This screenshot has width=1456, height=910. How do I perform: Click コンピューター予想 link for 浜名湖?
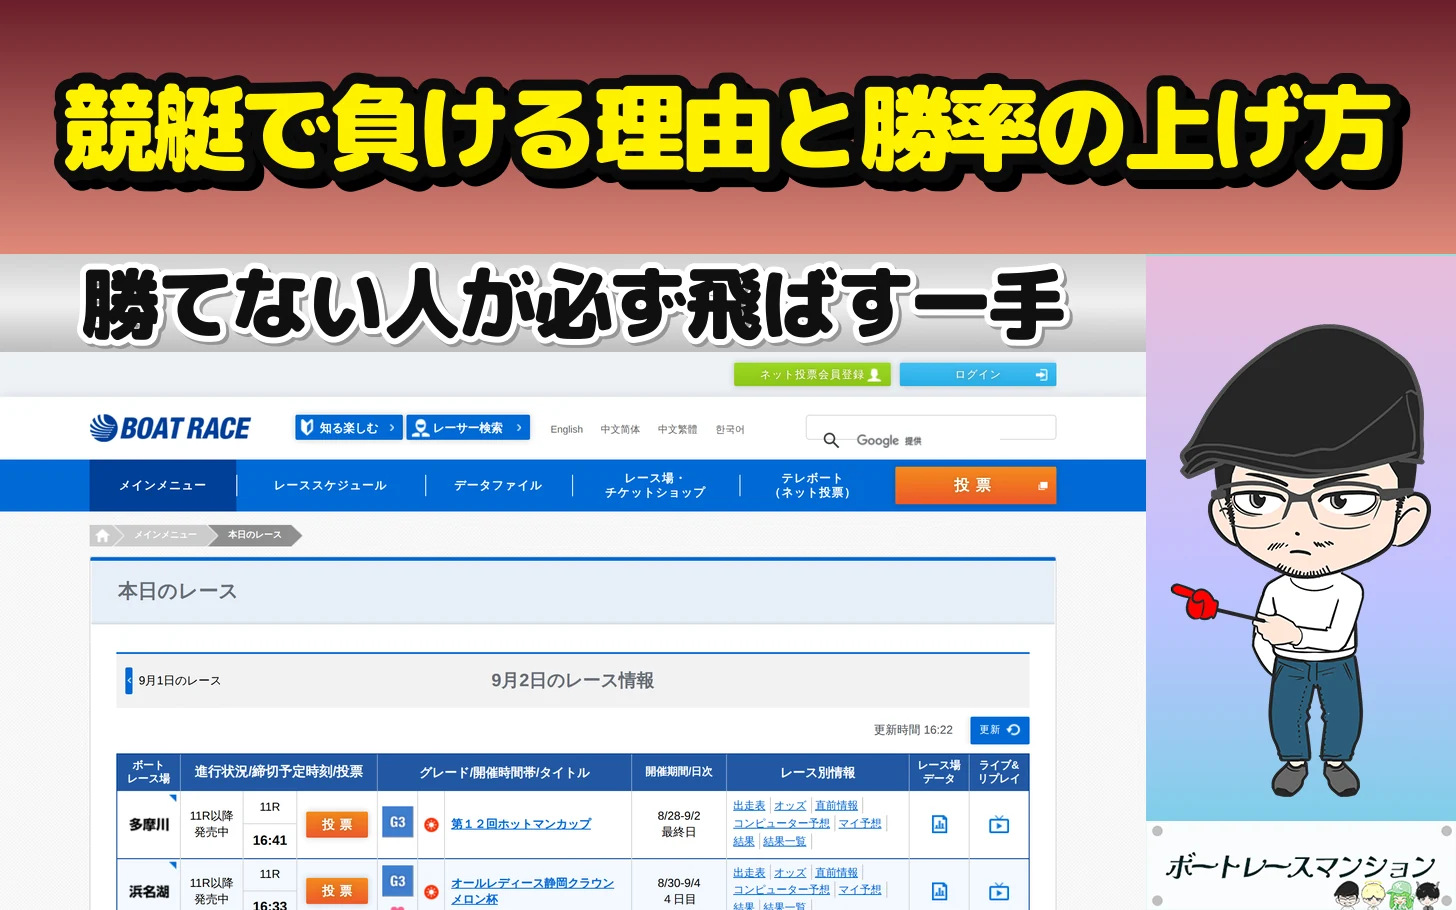[x=781, y=889]
